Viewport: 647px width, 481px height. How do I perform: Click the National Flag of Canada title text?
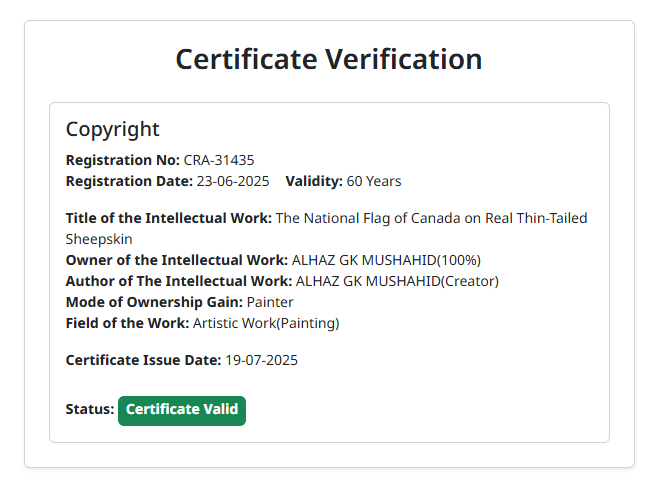pos(431,218)
